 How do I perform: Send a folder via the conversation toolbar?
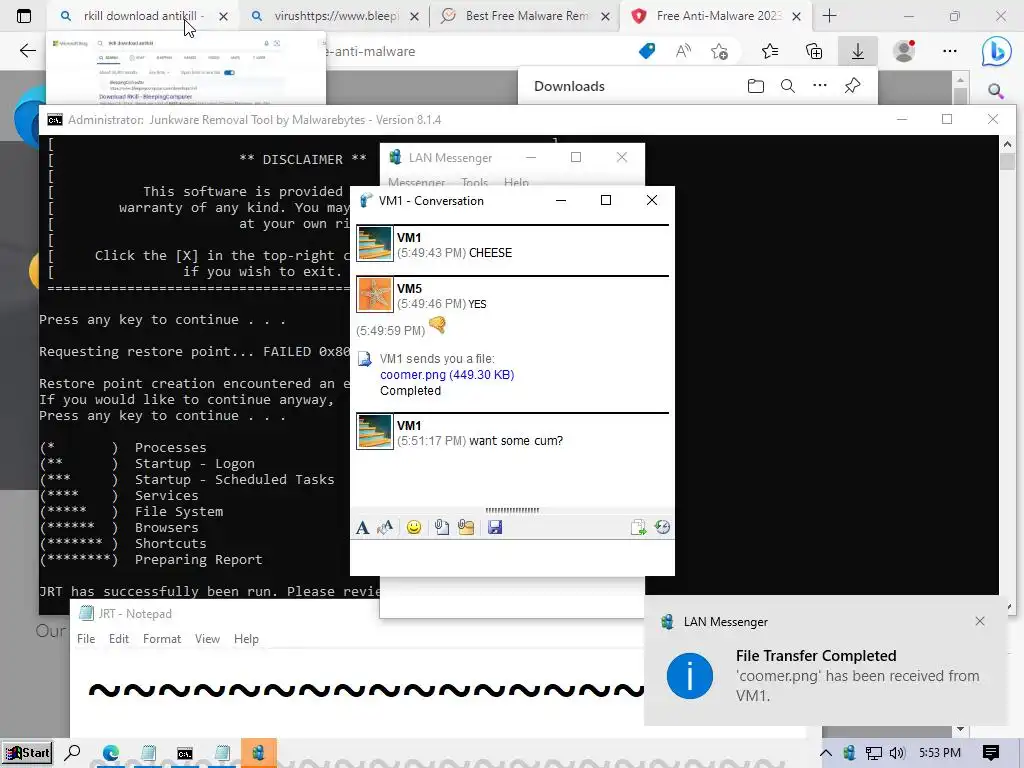pos(466,528)
